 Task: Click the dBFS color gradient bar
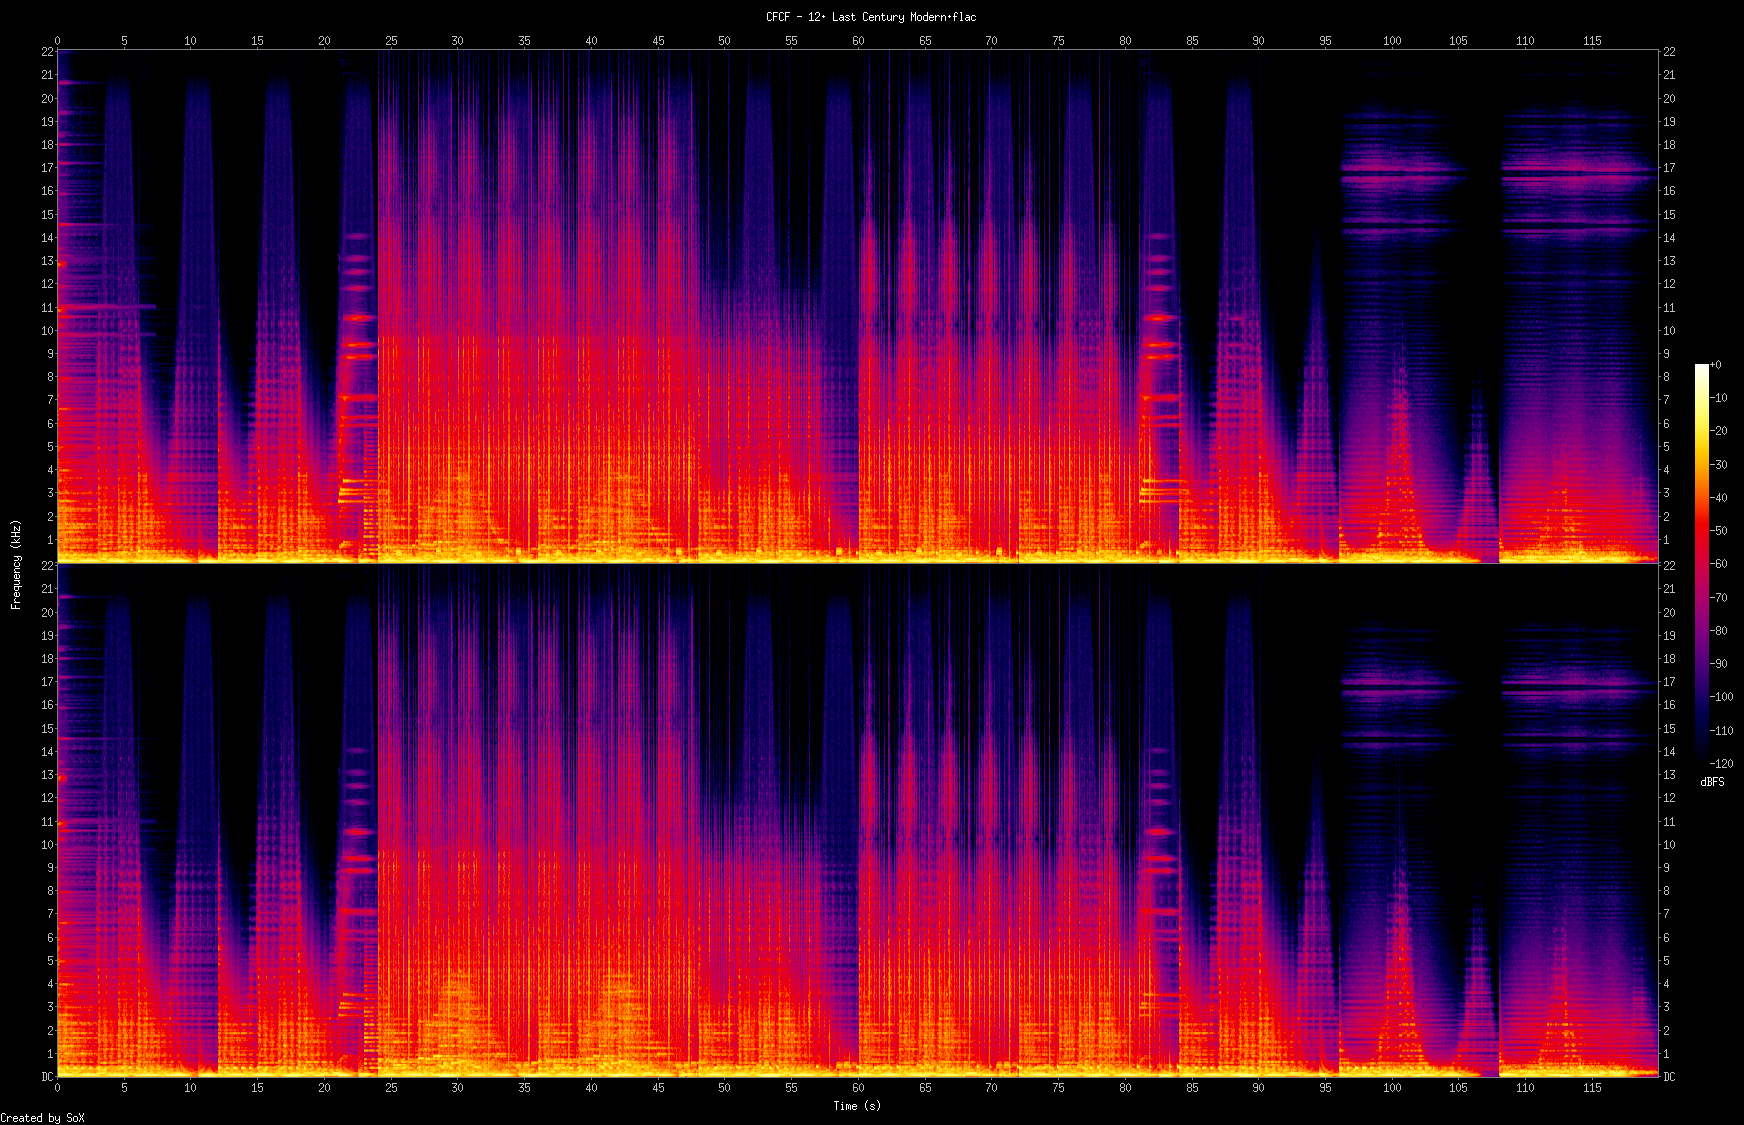click(1701, 565)
